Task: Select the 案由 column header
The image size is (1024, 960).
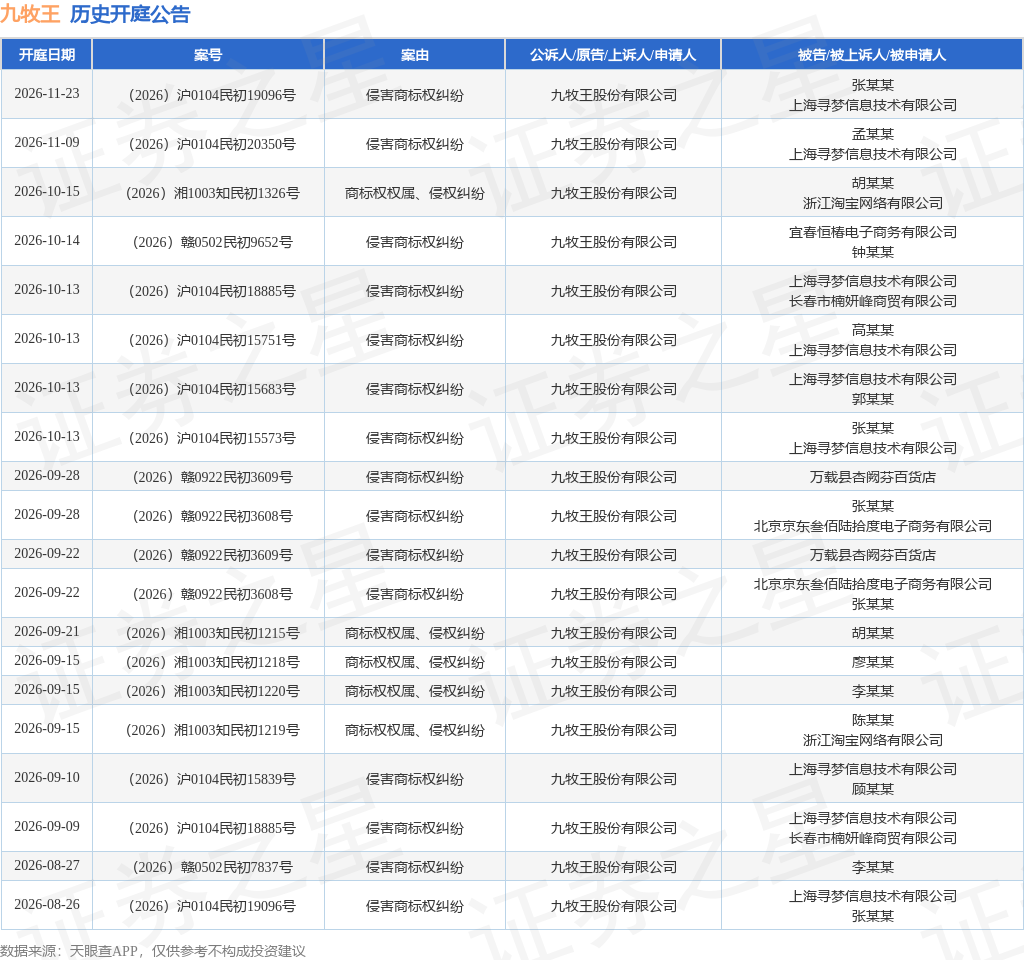Action: 415,55
